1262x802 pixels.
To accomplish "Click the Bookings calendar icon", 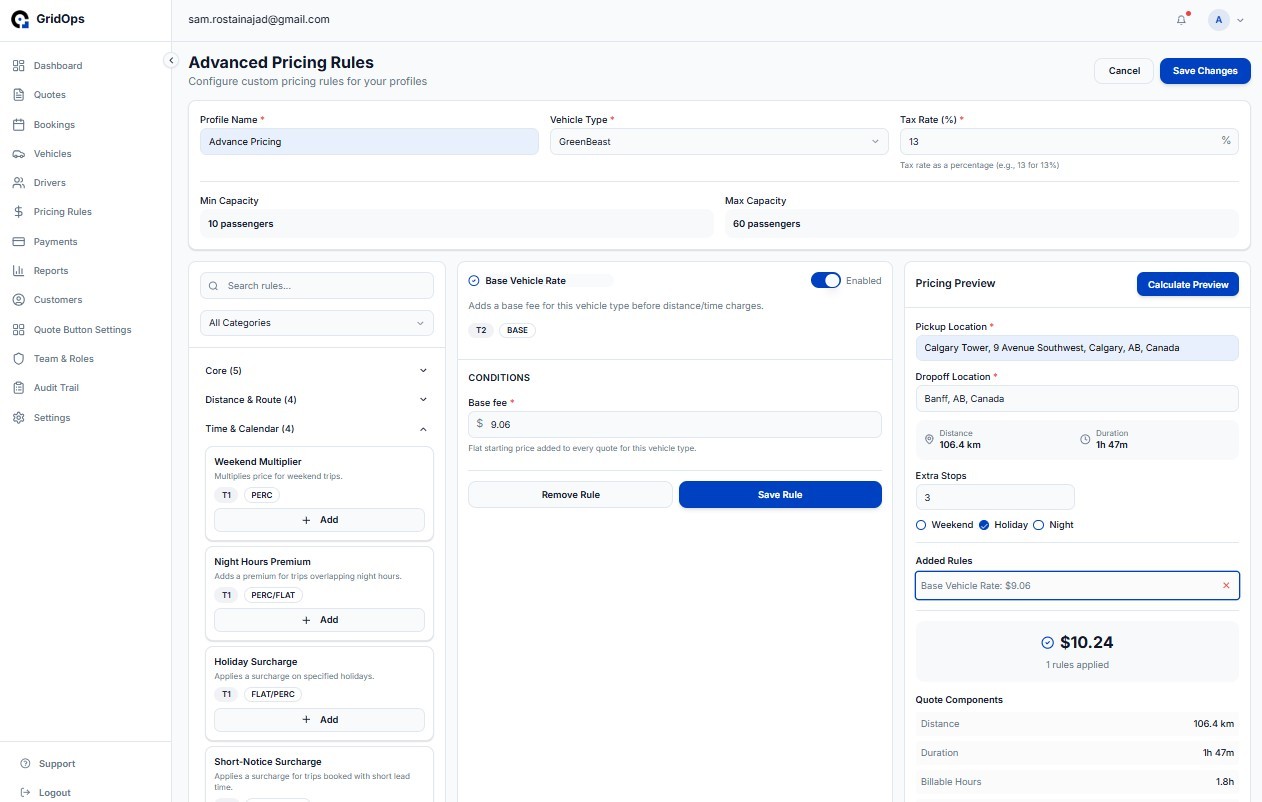I will pyautogui.click(x=18, y=125).
